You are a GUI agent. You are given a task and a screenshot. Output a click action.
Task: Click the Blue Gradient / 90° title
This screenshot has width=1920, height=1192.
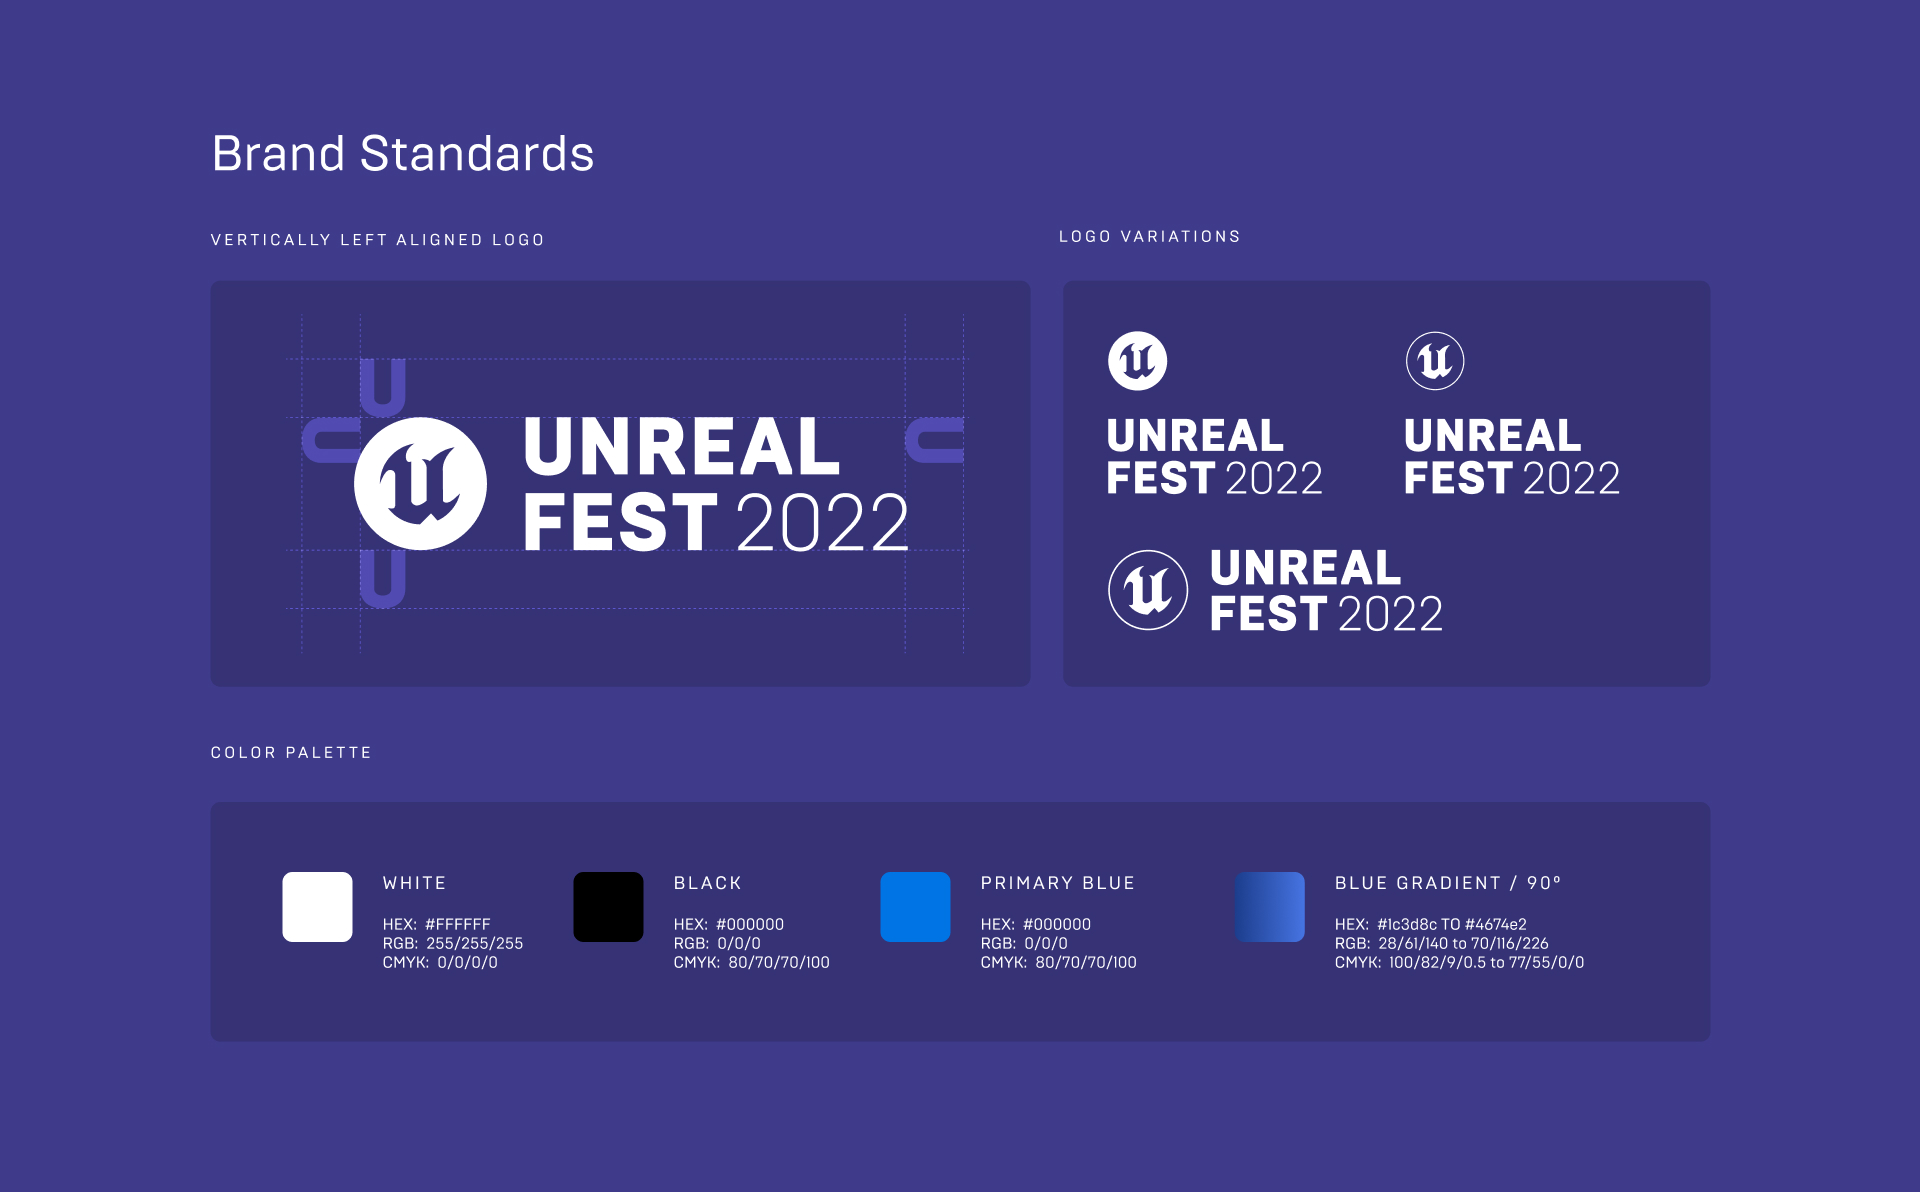(1447, 883)
